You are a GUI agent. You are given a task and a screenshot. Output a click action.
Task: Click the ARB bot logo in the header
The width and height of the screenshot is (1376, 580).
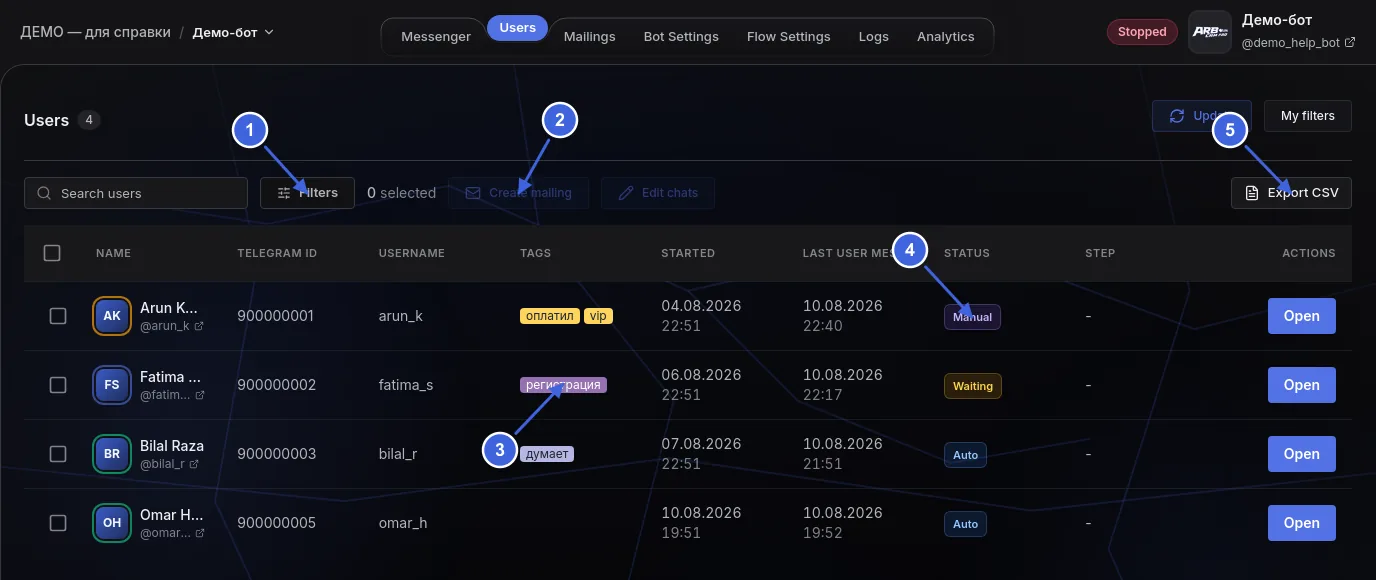pyautogui.click(x=1210, y=32)
